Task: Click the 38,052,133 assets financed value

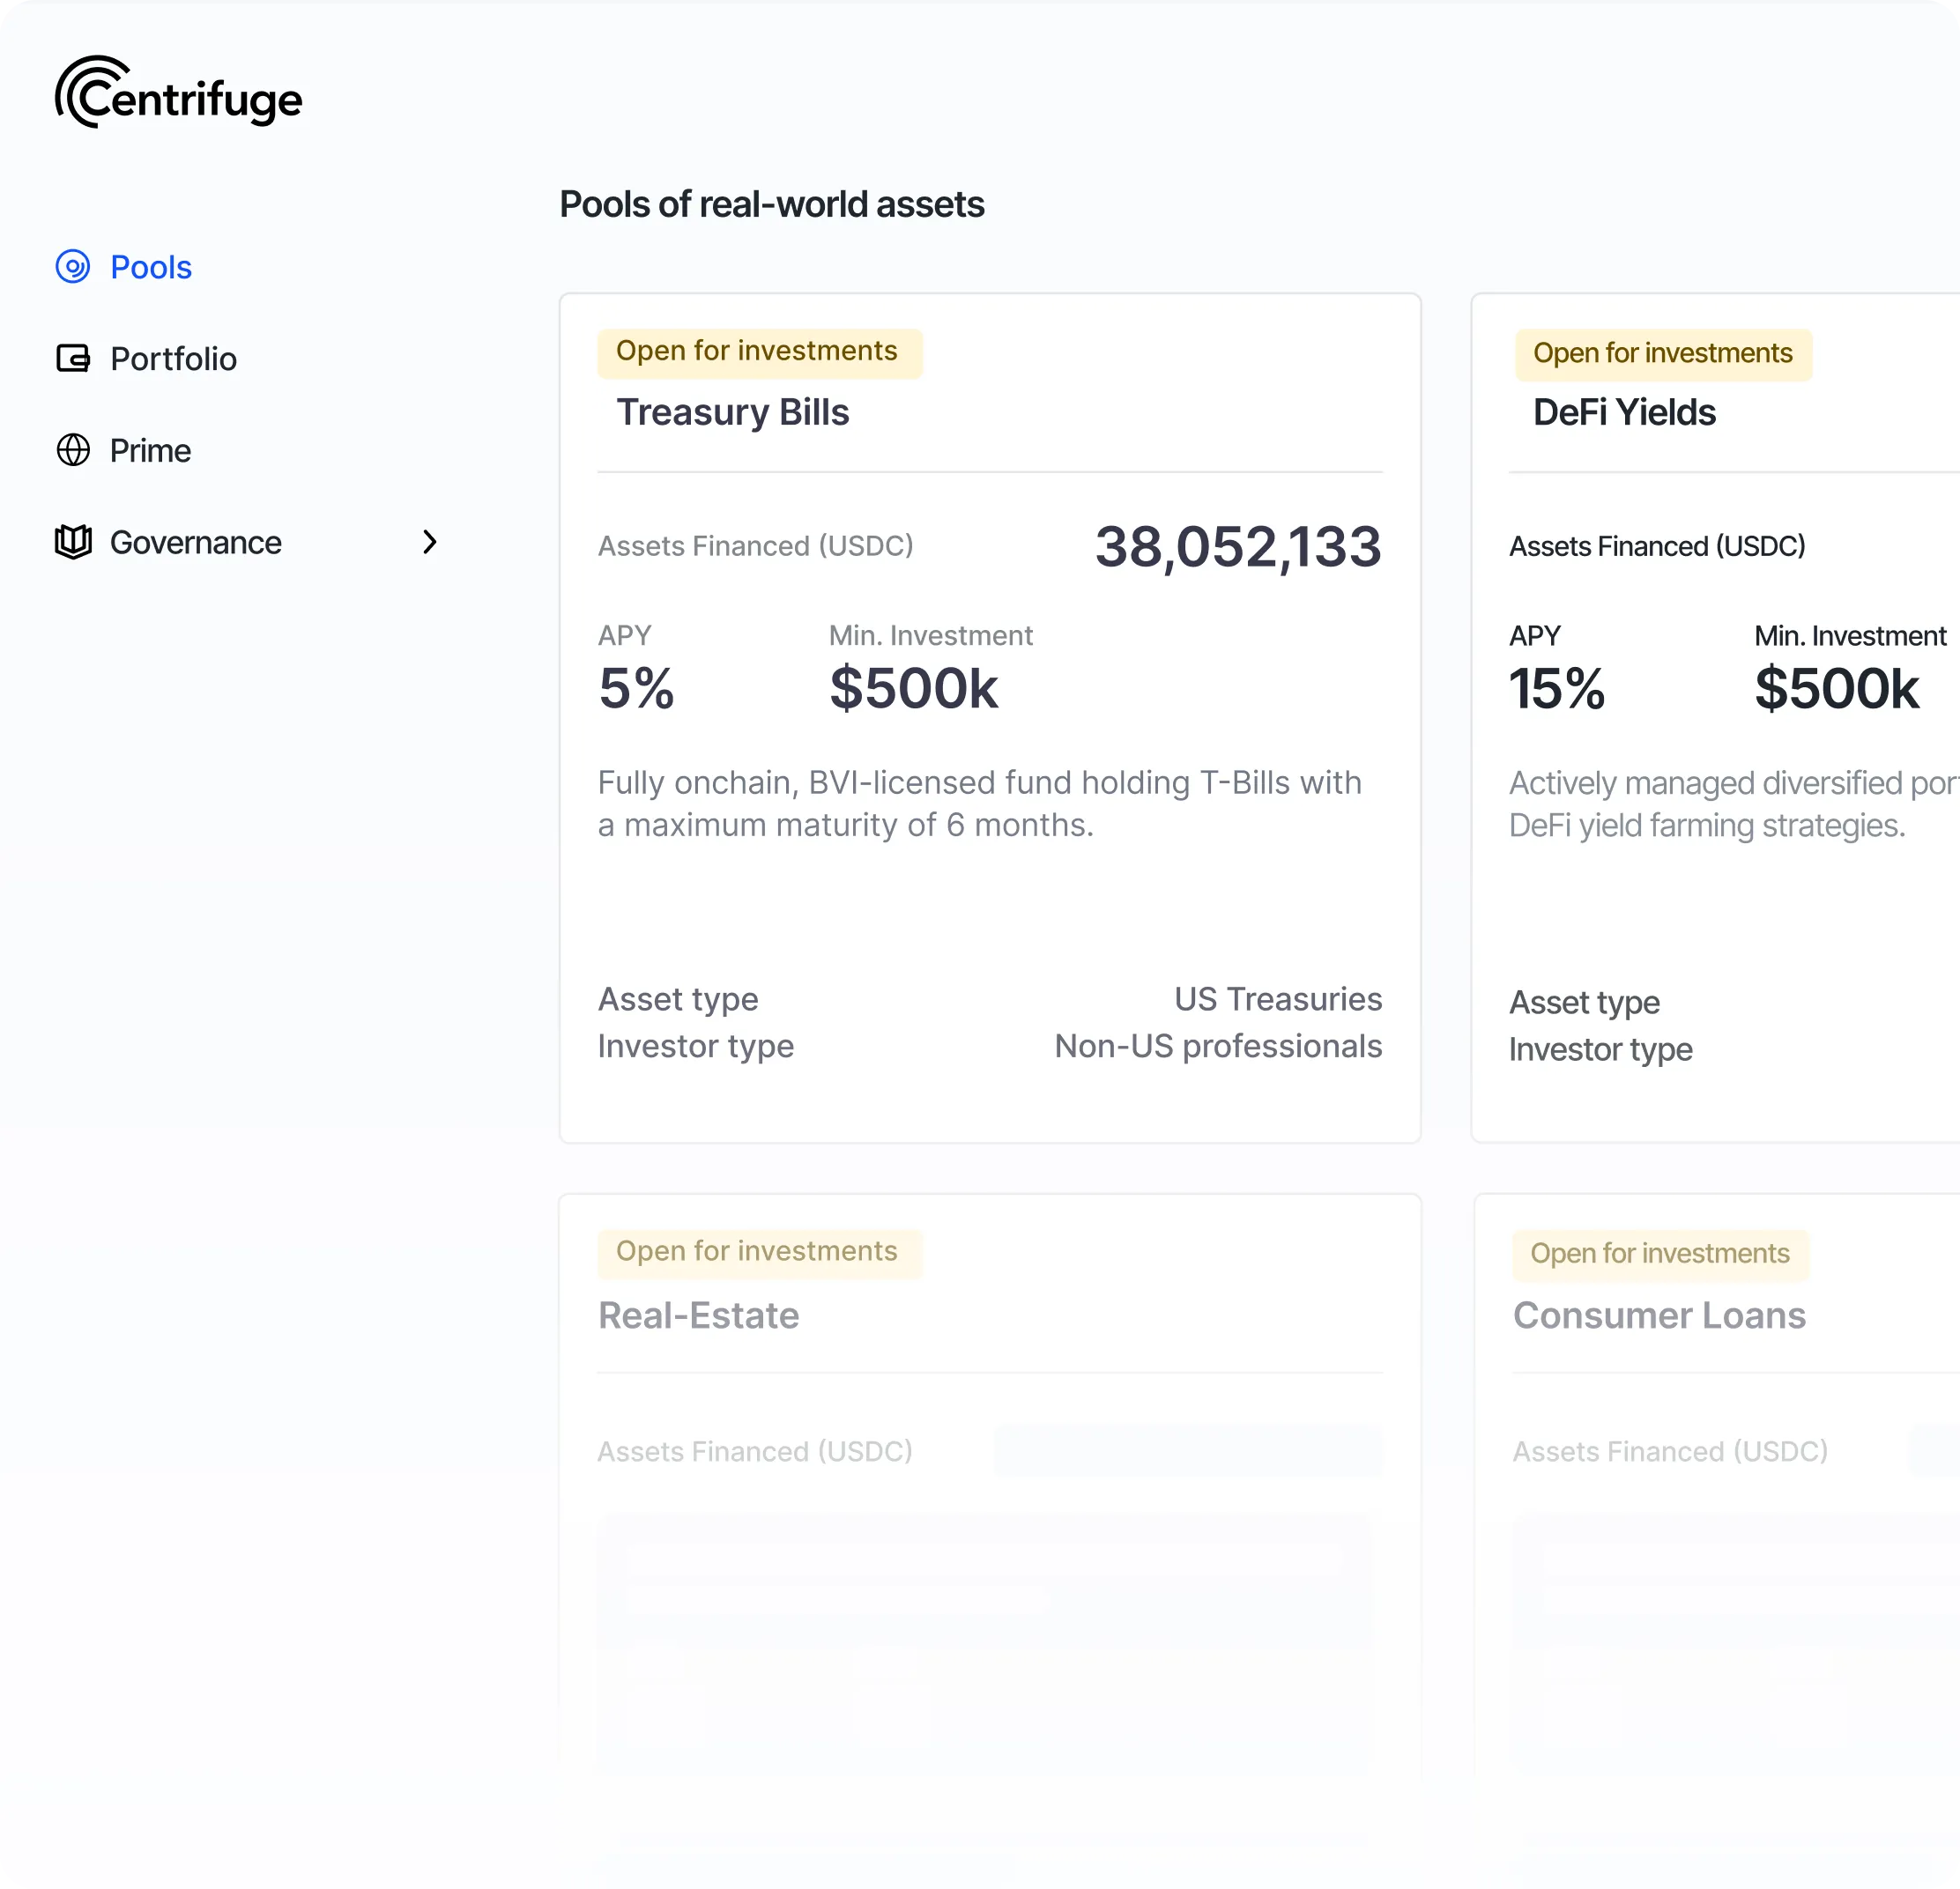Action: (1237, 547)
